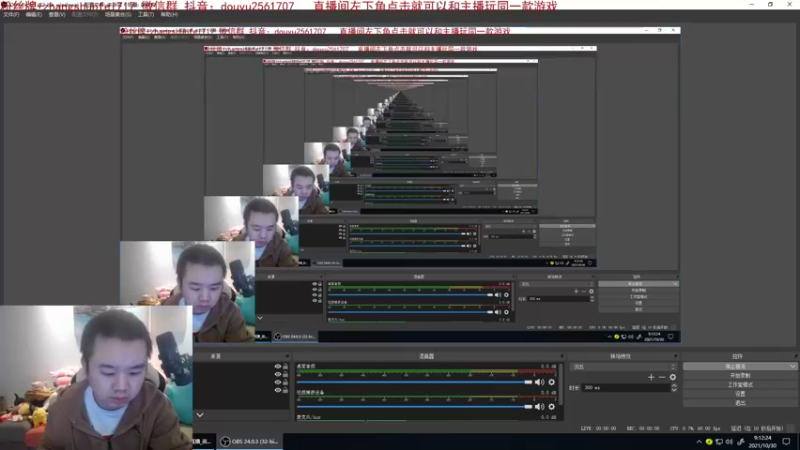Viewport: 800px width, 450px height.
Task: Click the 视频捕获设备 blue volume slider
Action: click(x=414, y=406)
